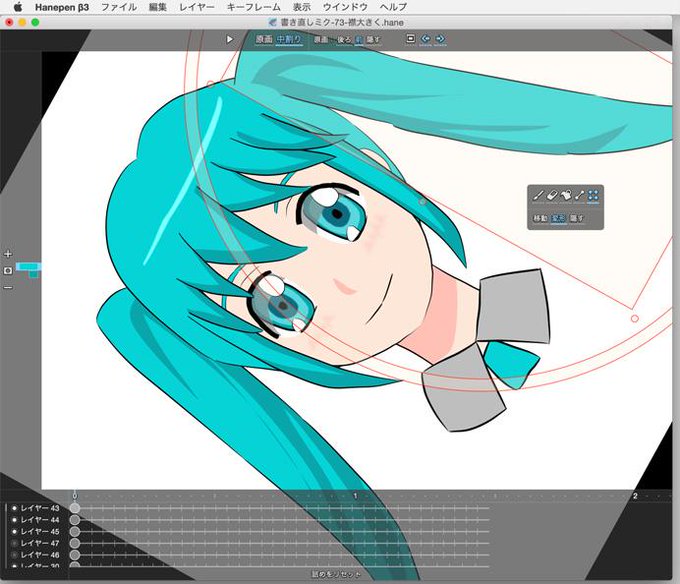Zoom out with the minus button
This screenshot has height=584, width=680.
point(8,287)
